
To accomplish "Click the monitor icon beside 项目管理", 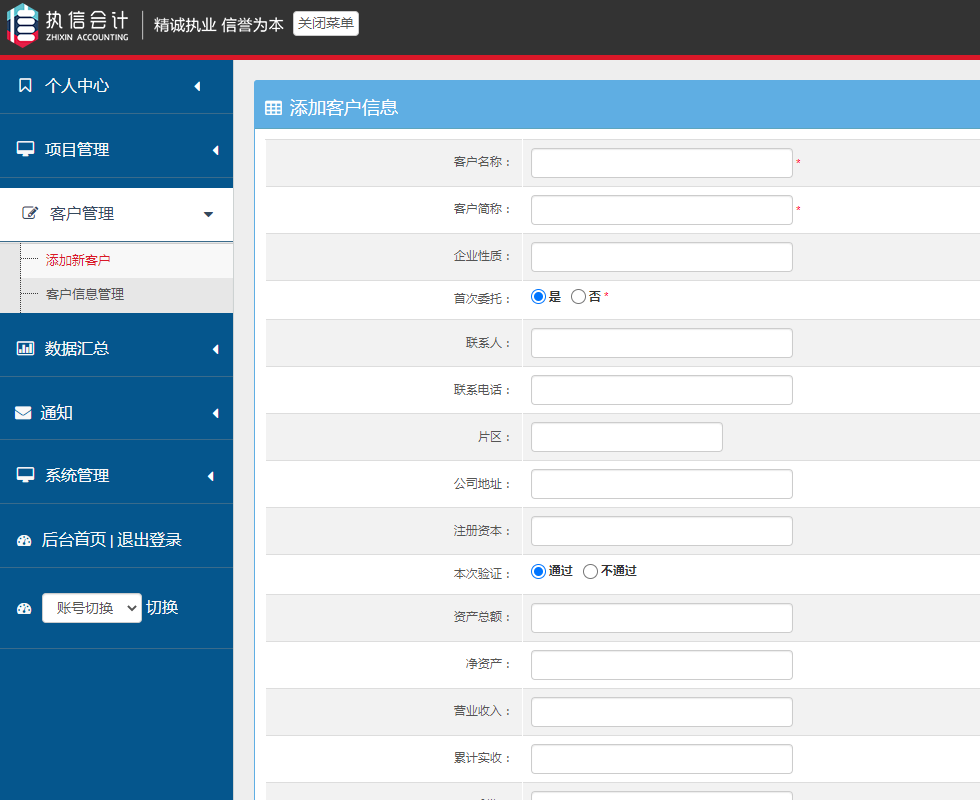I will click(x=25, y=149).
